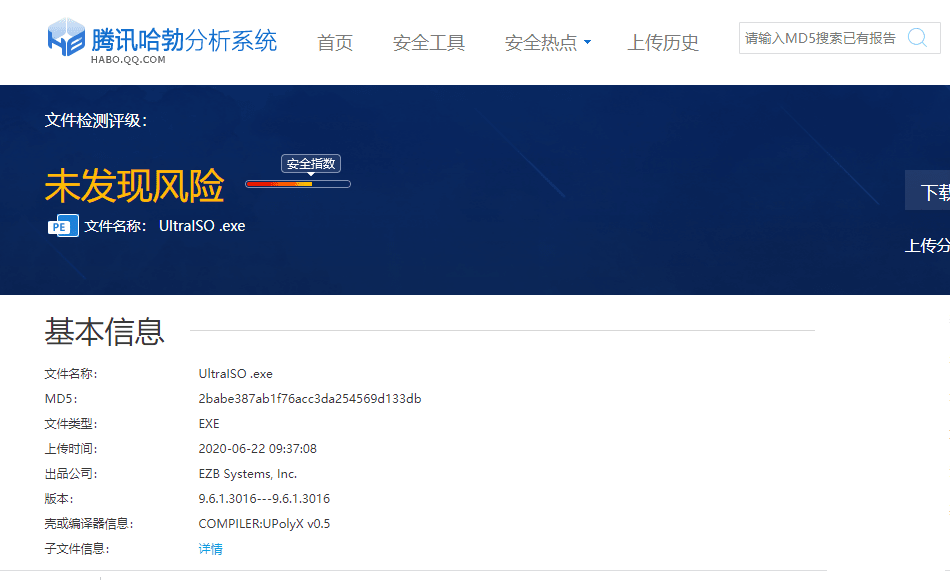Click the 子文件信息 label

click(76, 548)
